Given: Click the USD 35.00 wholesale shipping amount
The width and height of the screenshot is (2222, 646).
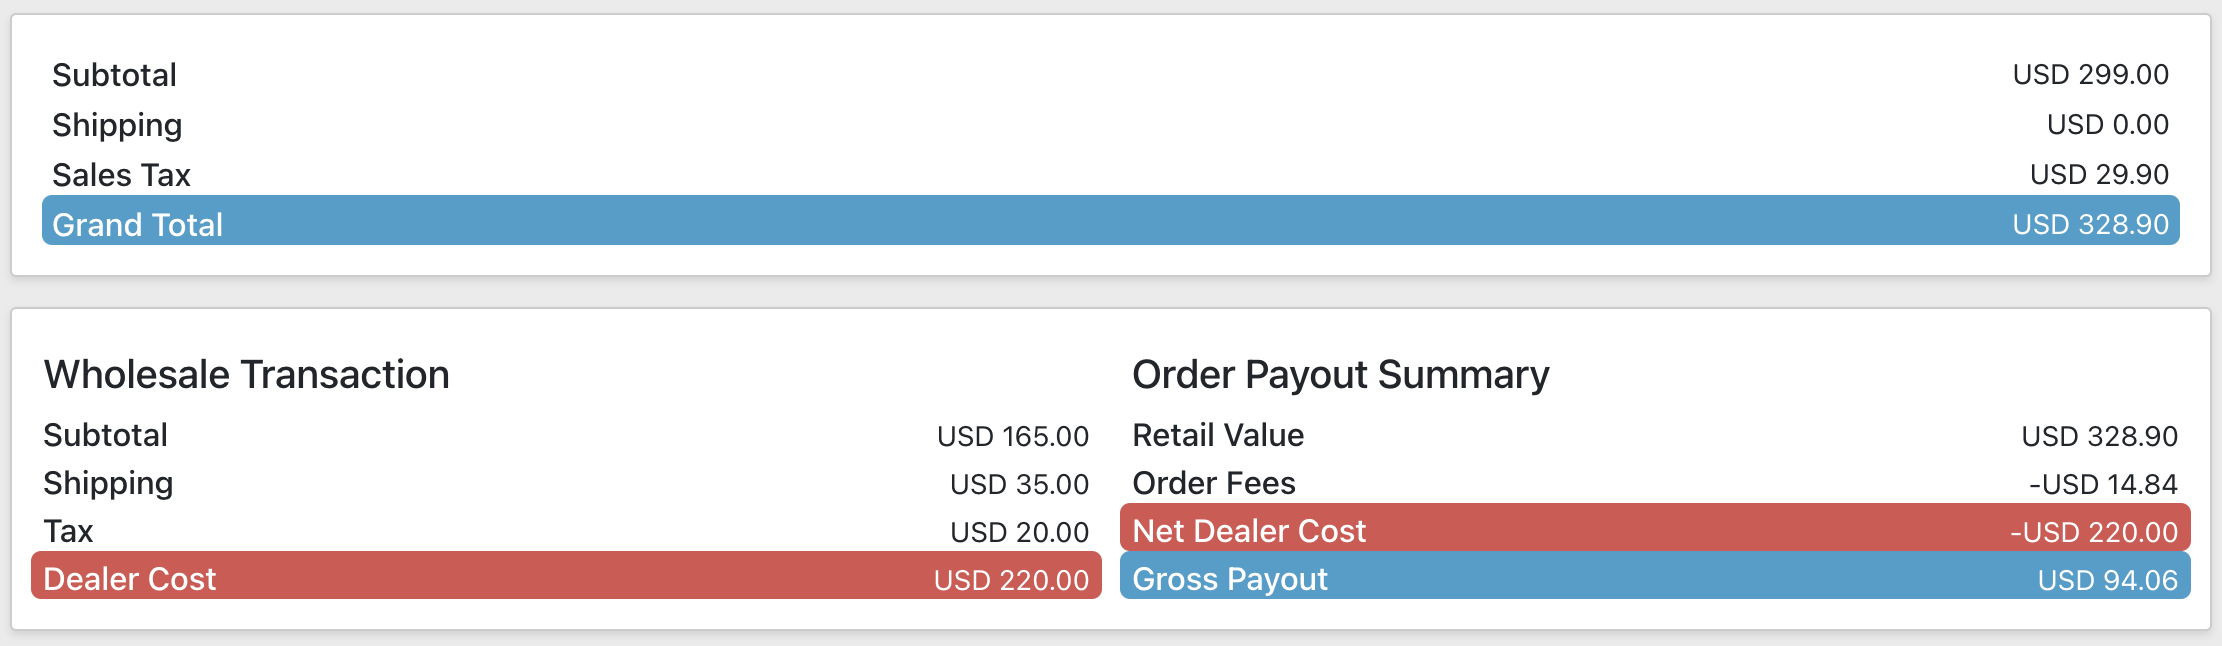Looking at the screenshot, I should pyautogui.click(x=1019, y=485).
